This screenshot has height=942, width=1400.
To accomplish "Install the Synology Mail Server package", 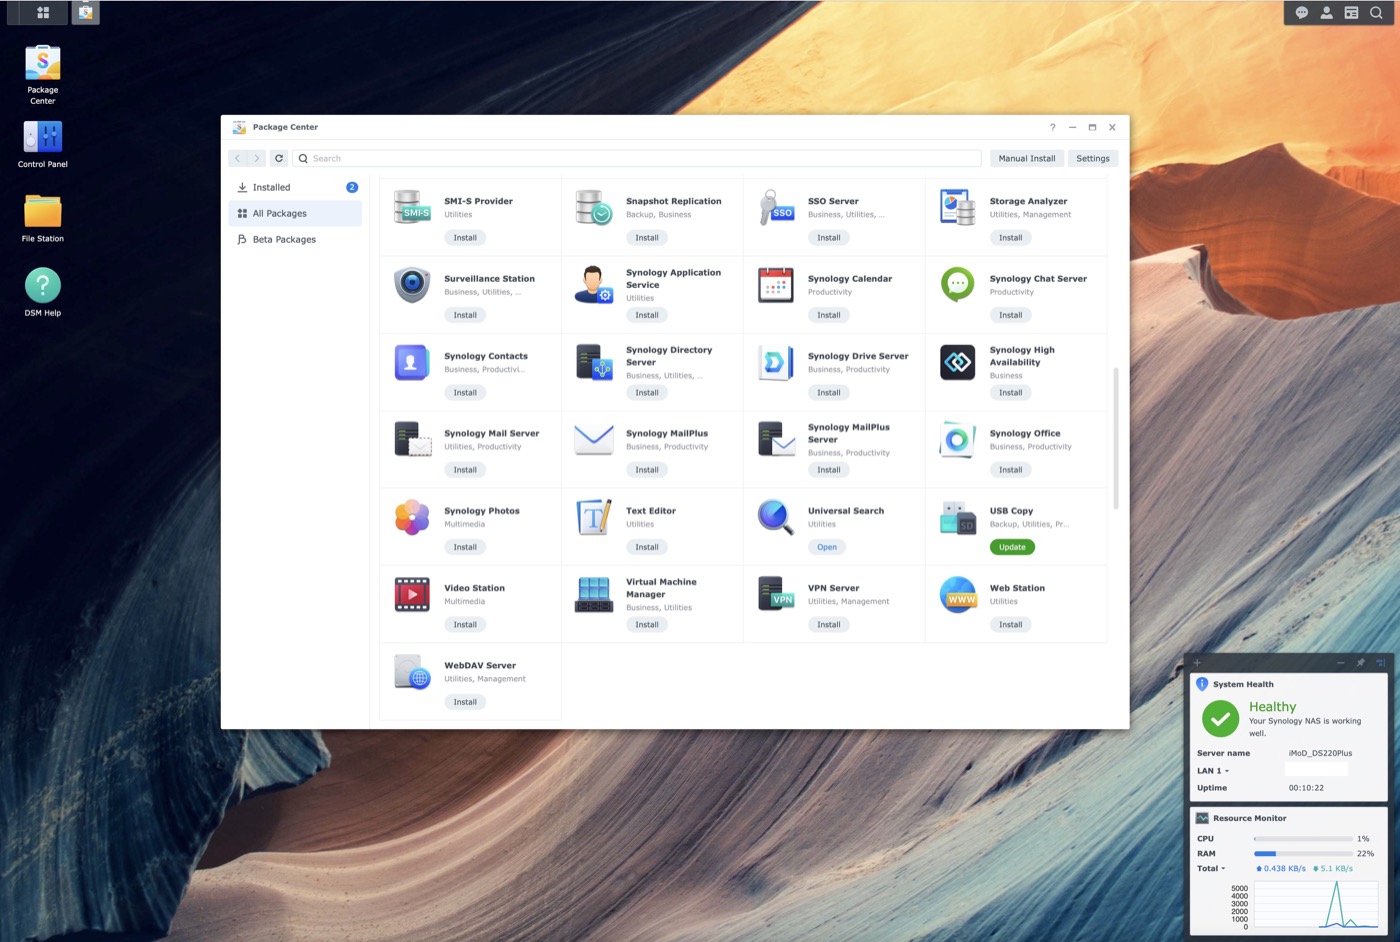I will pyautogui.click(x=465, y=470).
